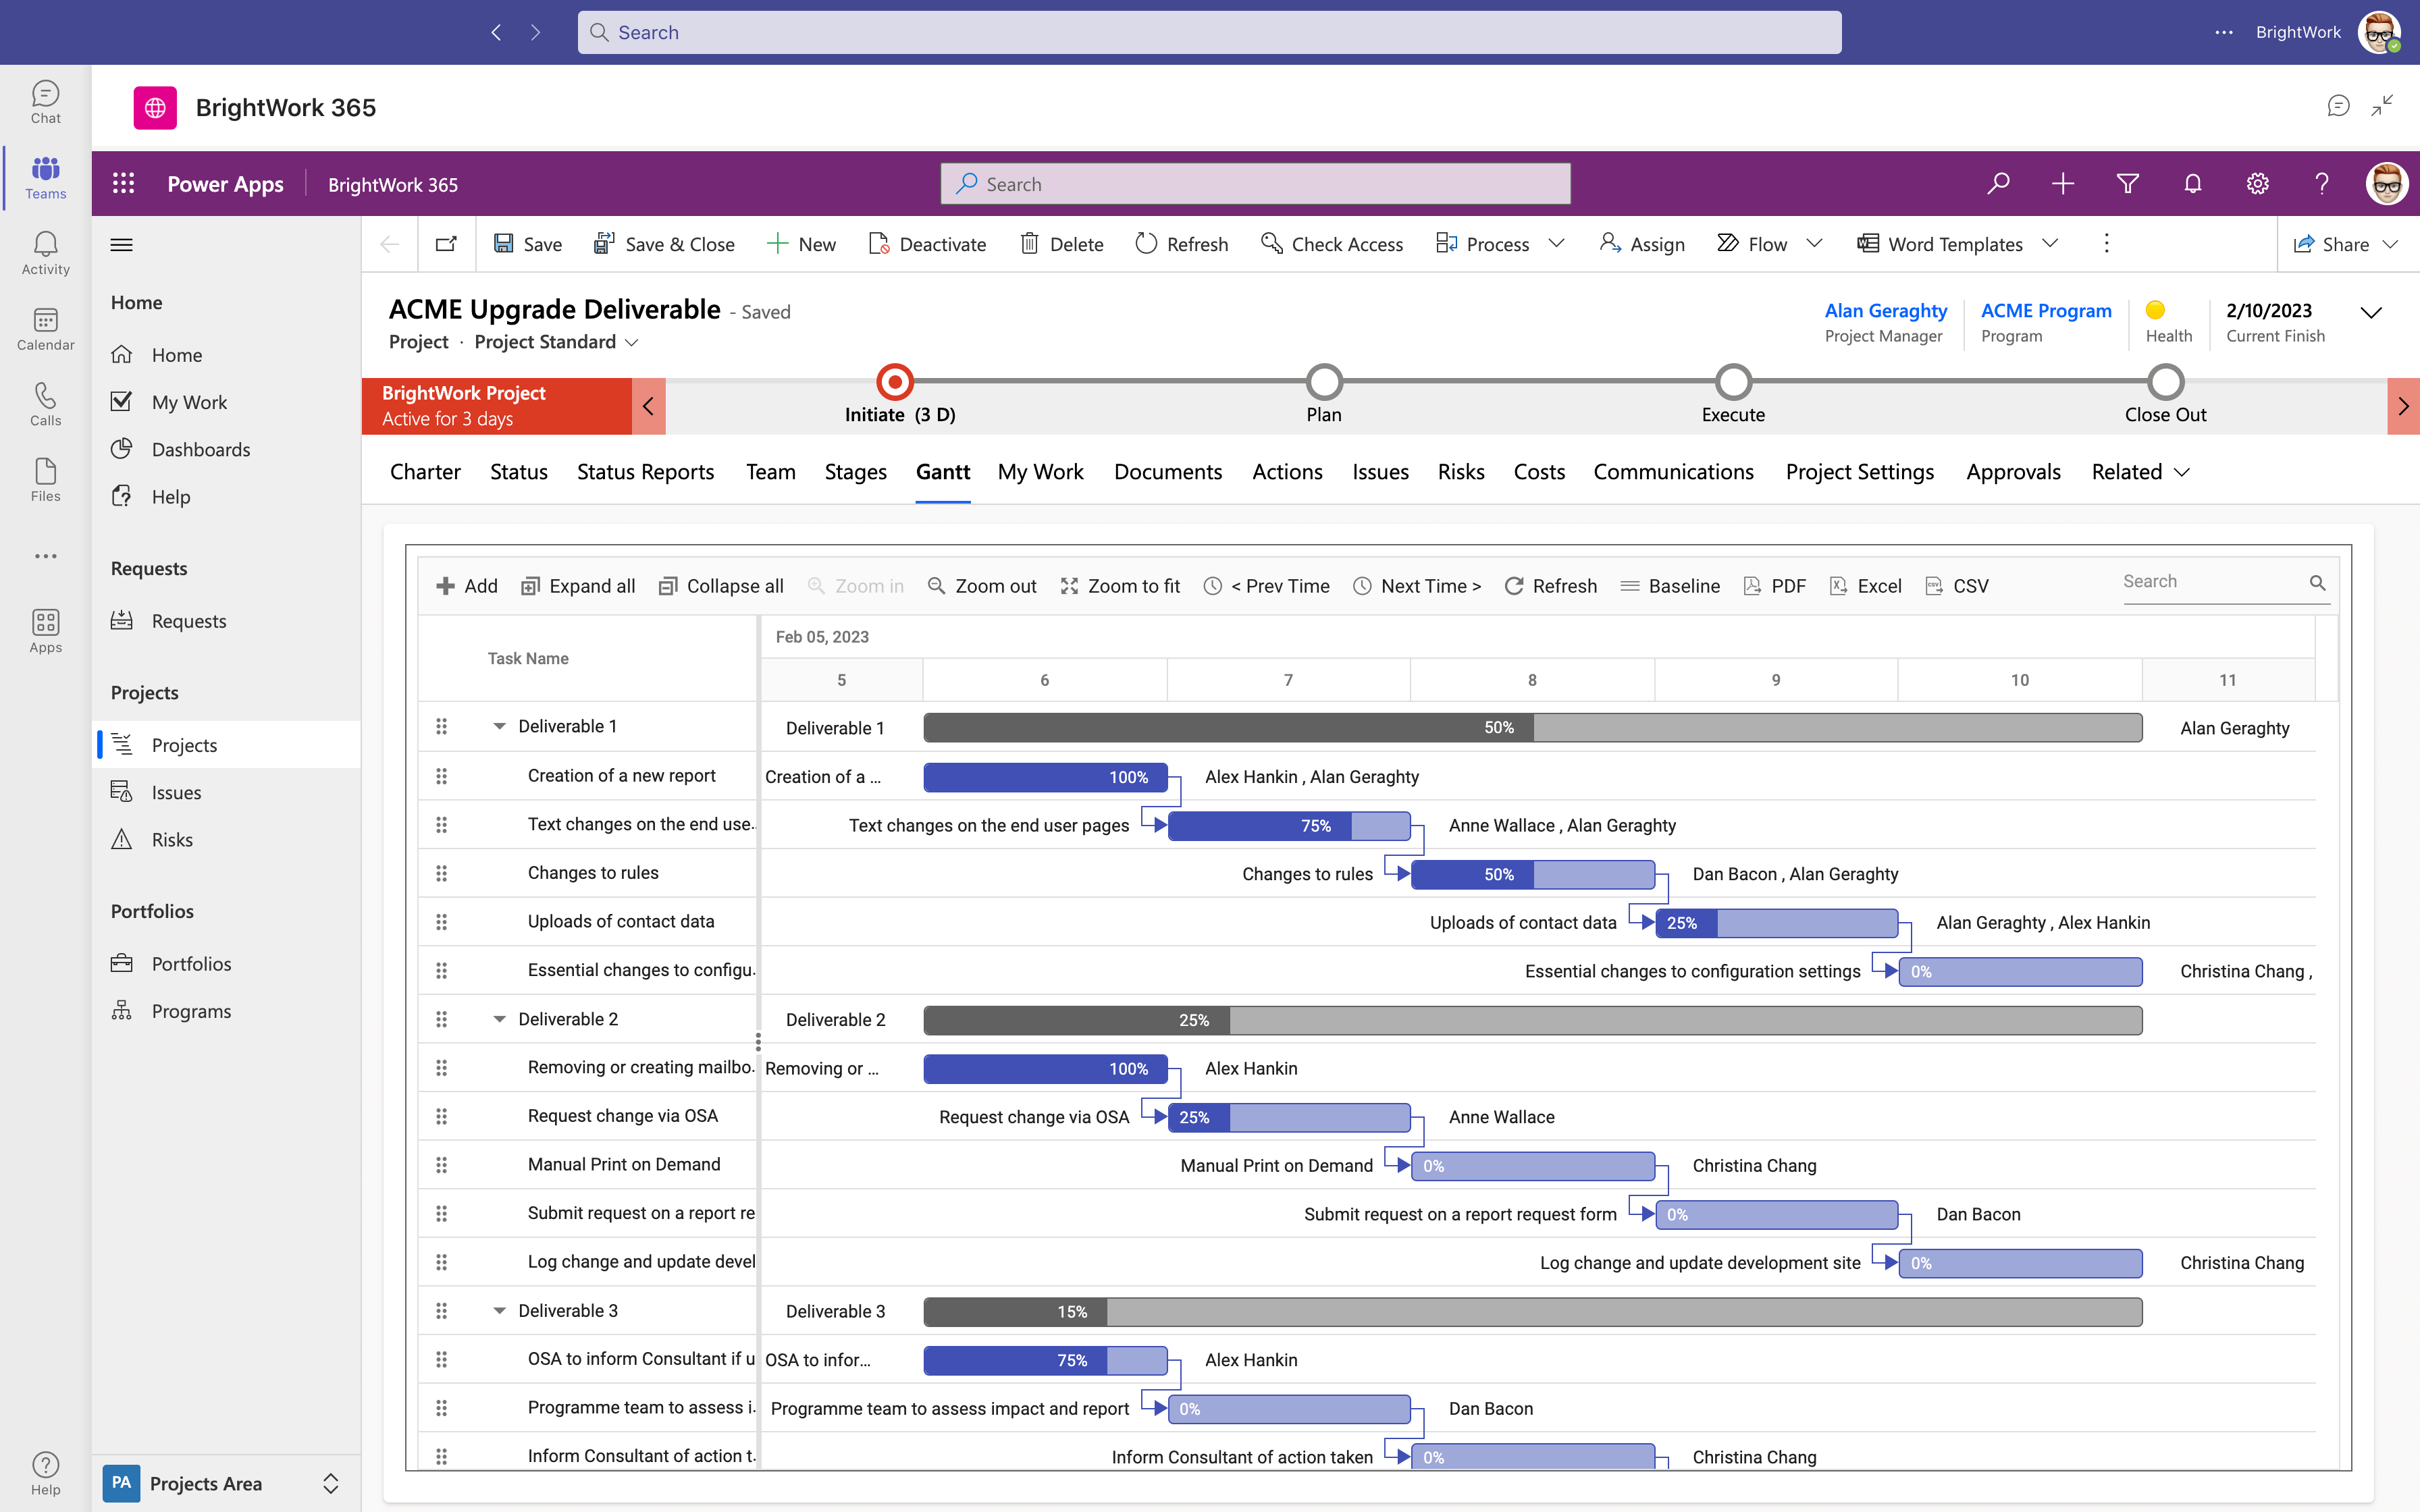Open Alan Geraghty project manager link
This screenshot has width=2420, height=1512.
coord(1885,310)
